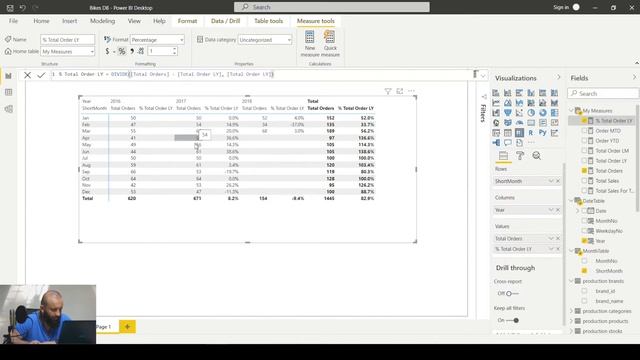Toggle Keep all filters switch

512,320
